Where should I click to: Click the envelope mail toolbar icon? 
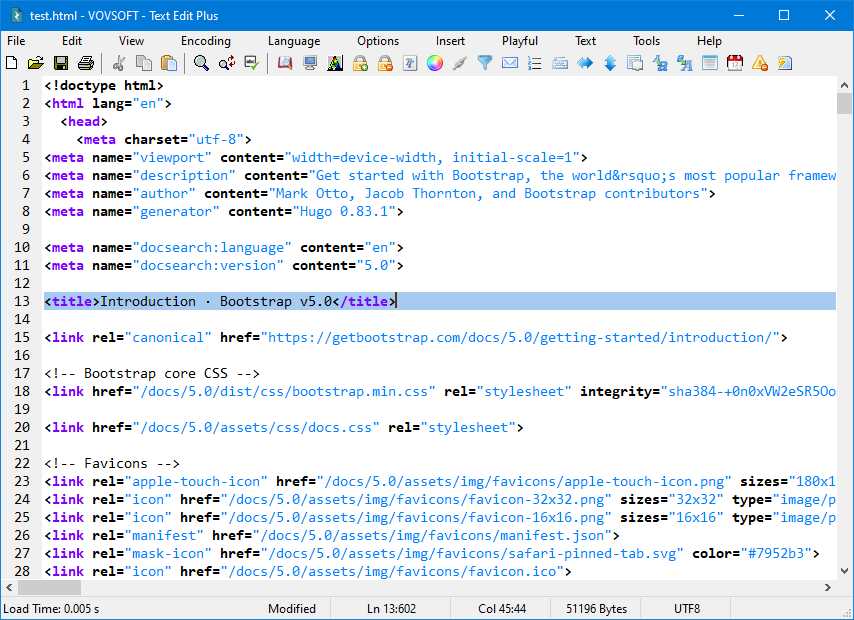coord(510,63)
